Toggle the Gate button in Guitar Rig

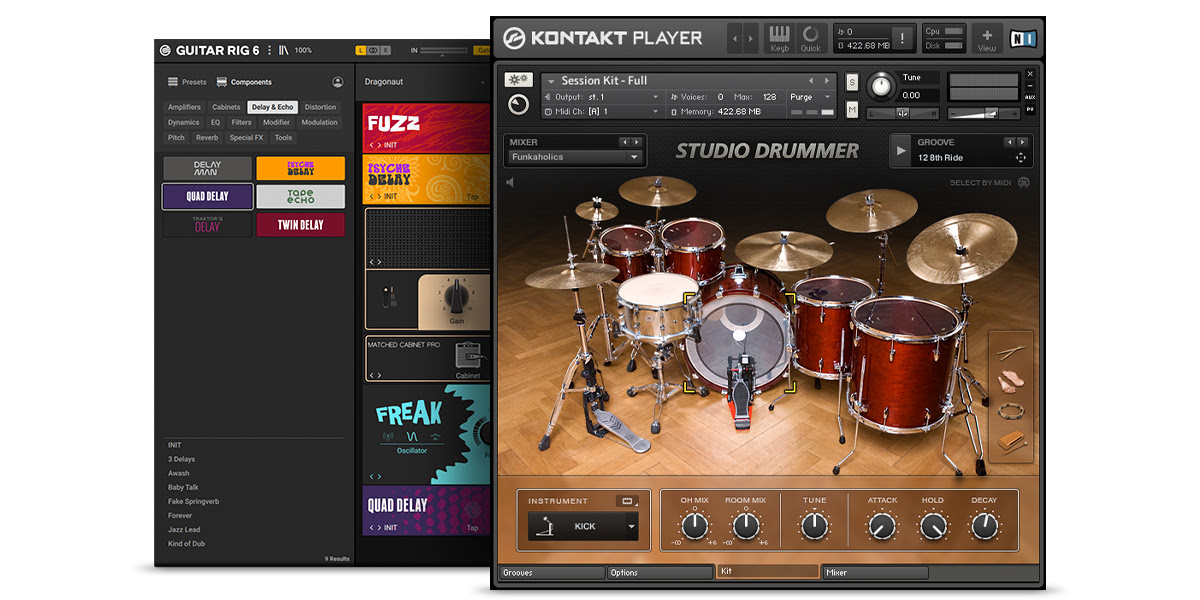pyautogui.click(x=483, y=50)
